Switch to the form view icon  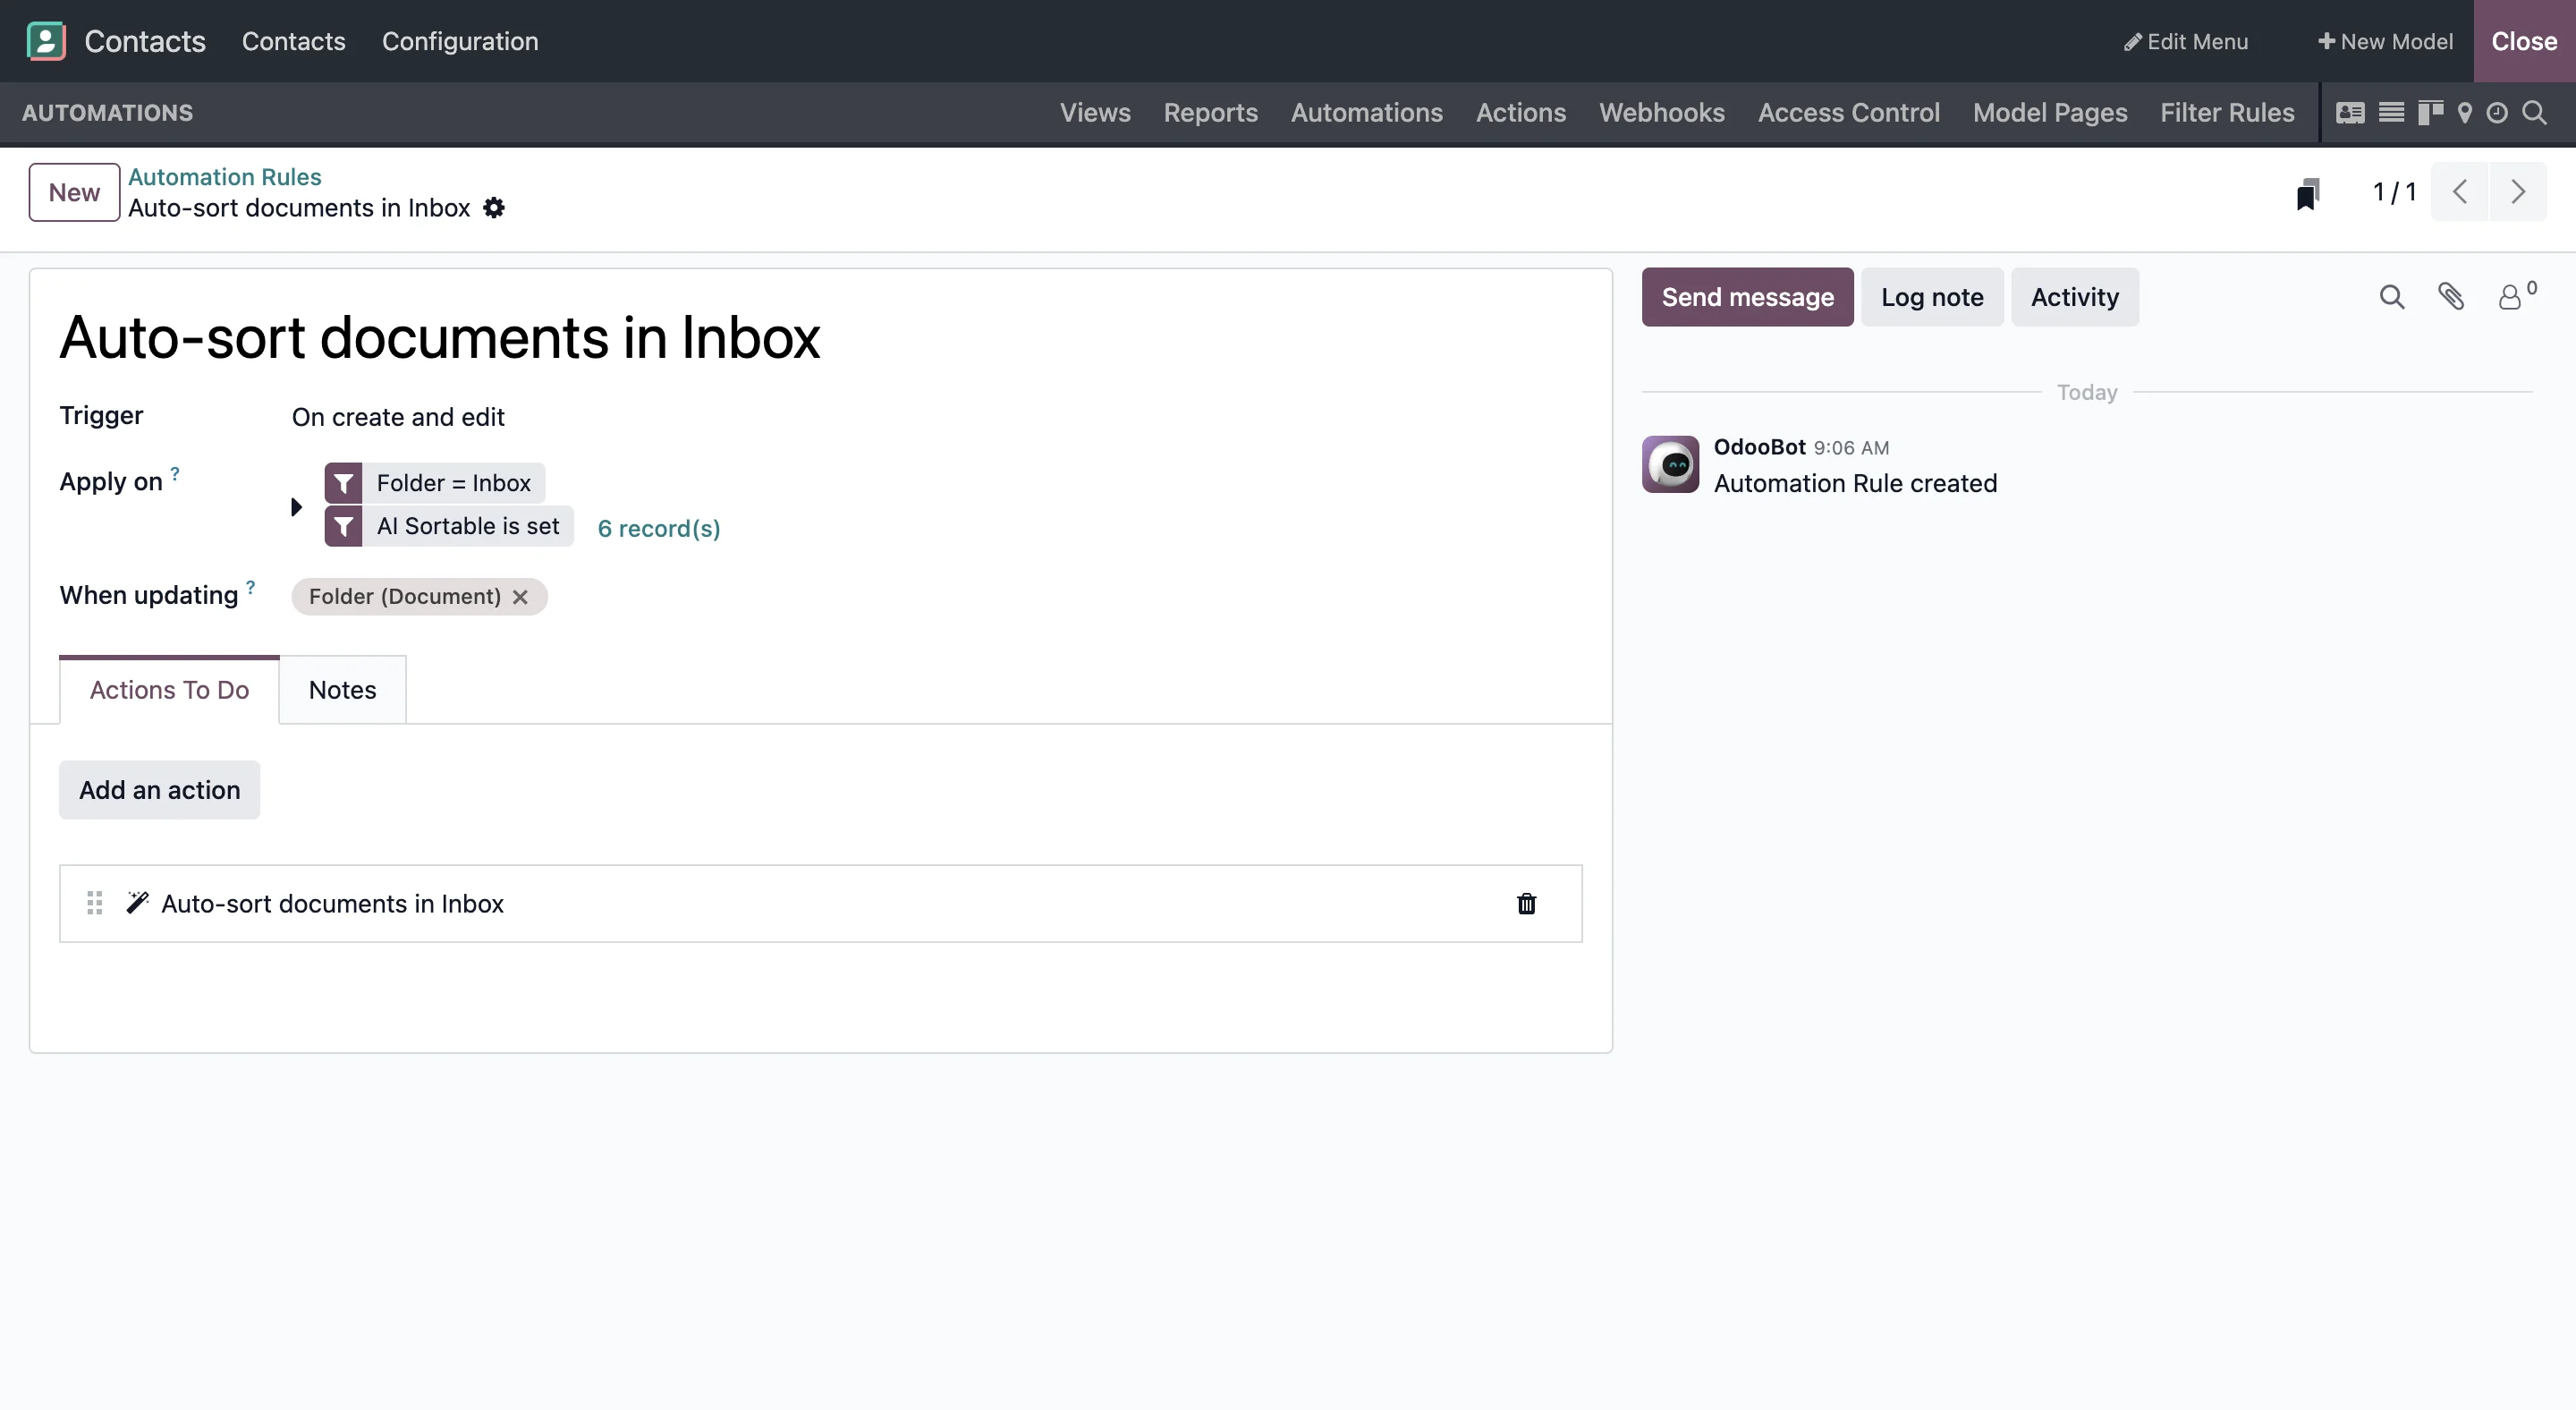click(x=2350, y=113)
